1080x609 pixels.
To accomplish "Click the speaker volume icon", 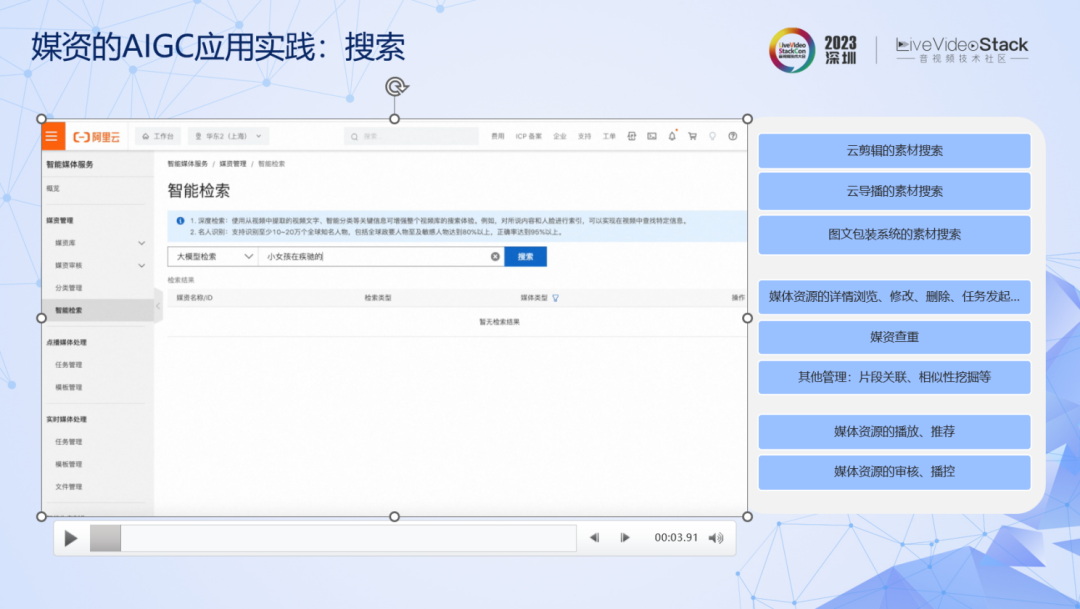I will [716, 538].
